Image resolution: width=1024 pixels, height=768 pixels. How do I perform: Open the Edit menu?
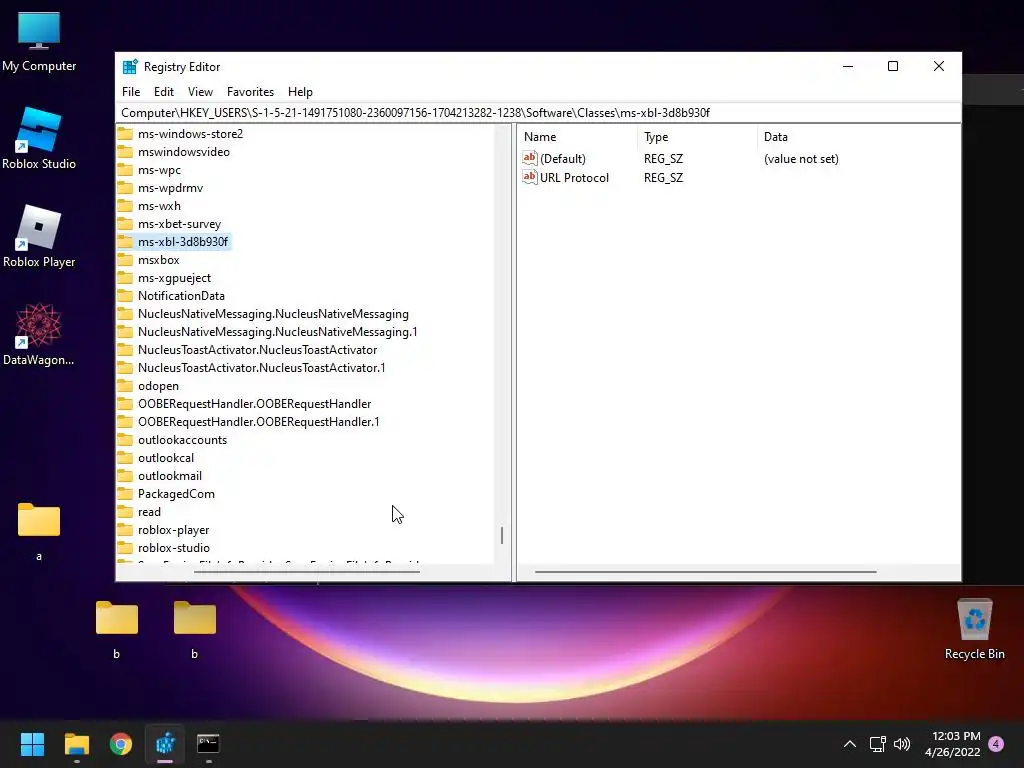click(163, 92)
